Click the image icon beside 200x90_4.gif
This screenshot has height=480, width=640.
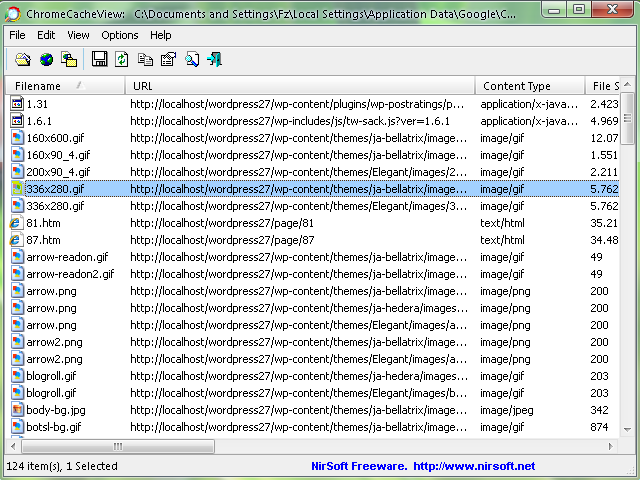click(17, 172)
